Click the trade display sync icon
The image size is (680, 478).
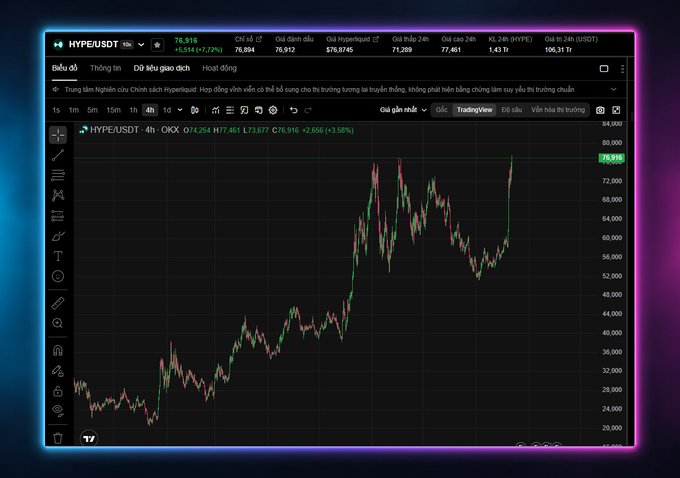[x=258, y=110]
